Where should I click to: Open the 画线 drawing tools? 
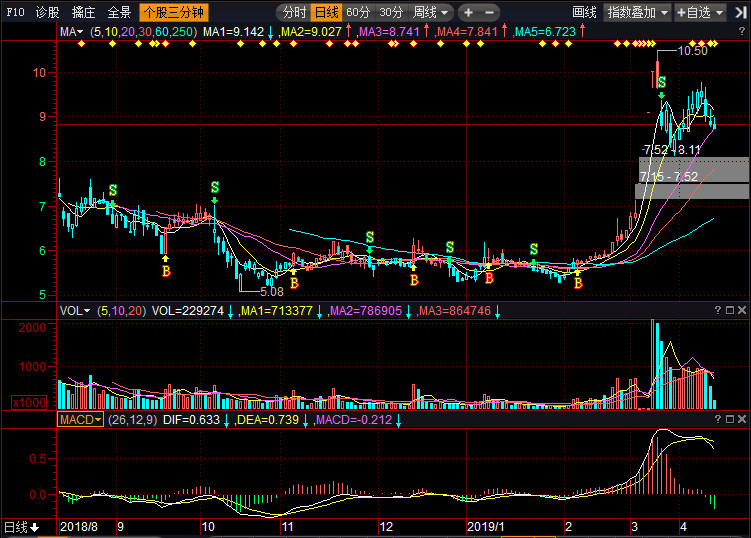click(584, 13)
